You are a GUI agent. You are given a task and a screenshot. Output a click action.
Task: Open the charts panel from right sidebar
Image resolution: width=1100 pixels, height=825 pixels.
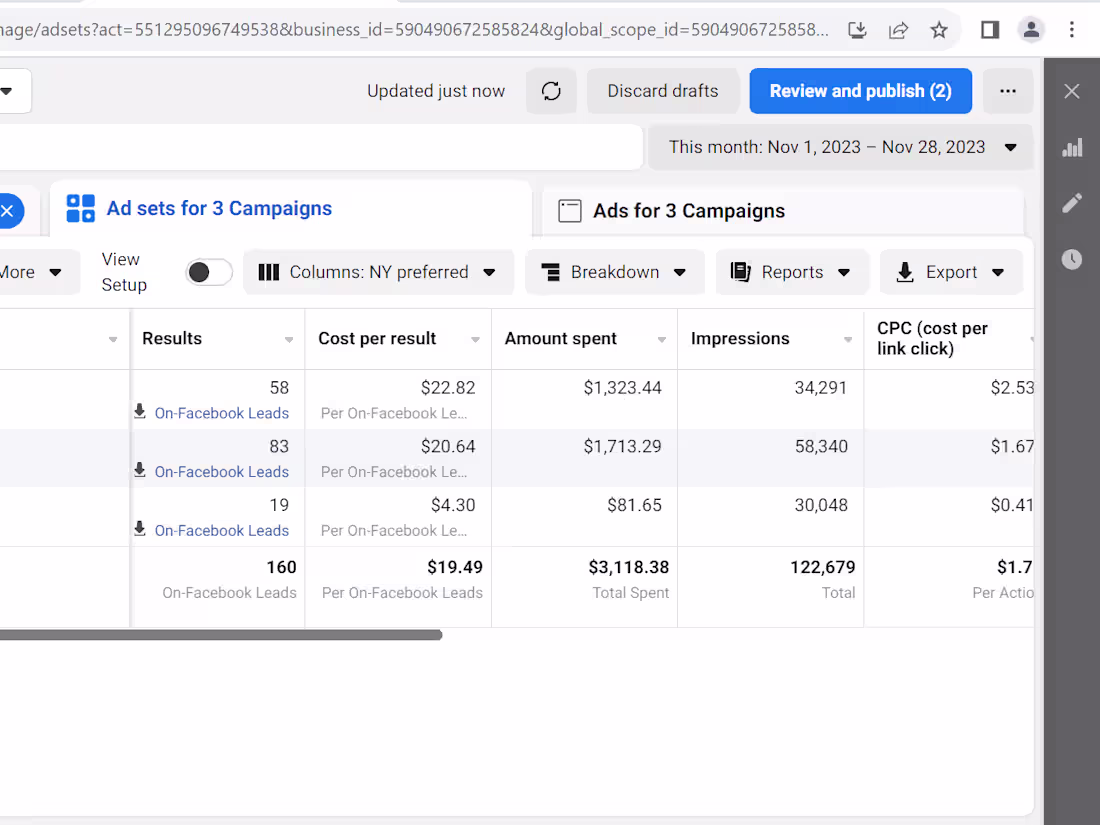[1072, 147]
